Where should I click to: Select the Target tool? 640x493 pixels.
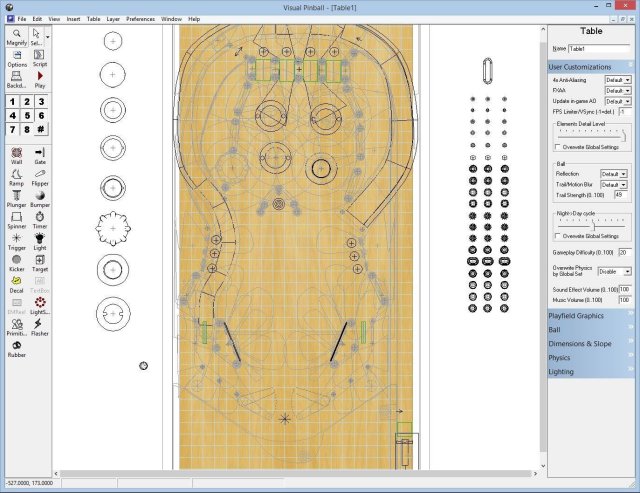(40, 263)
